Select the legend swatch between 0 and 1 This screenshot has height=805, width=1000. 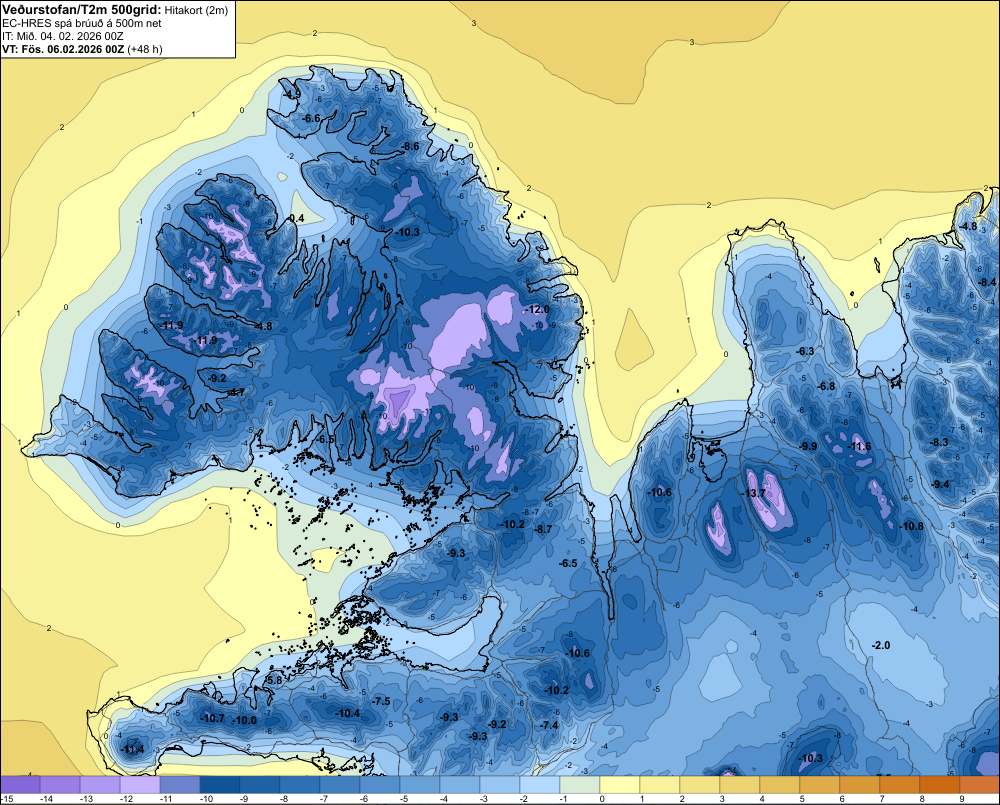click(x=620, y=785)
